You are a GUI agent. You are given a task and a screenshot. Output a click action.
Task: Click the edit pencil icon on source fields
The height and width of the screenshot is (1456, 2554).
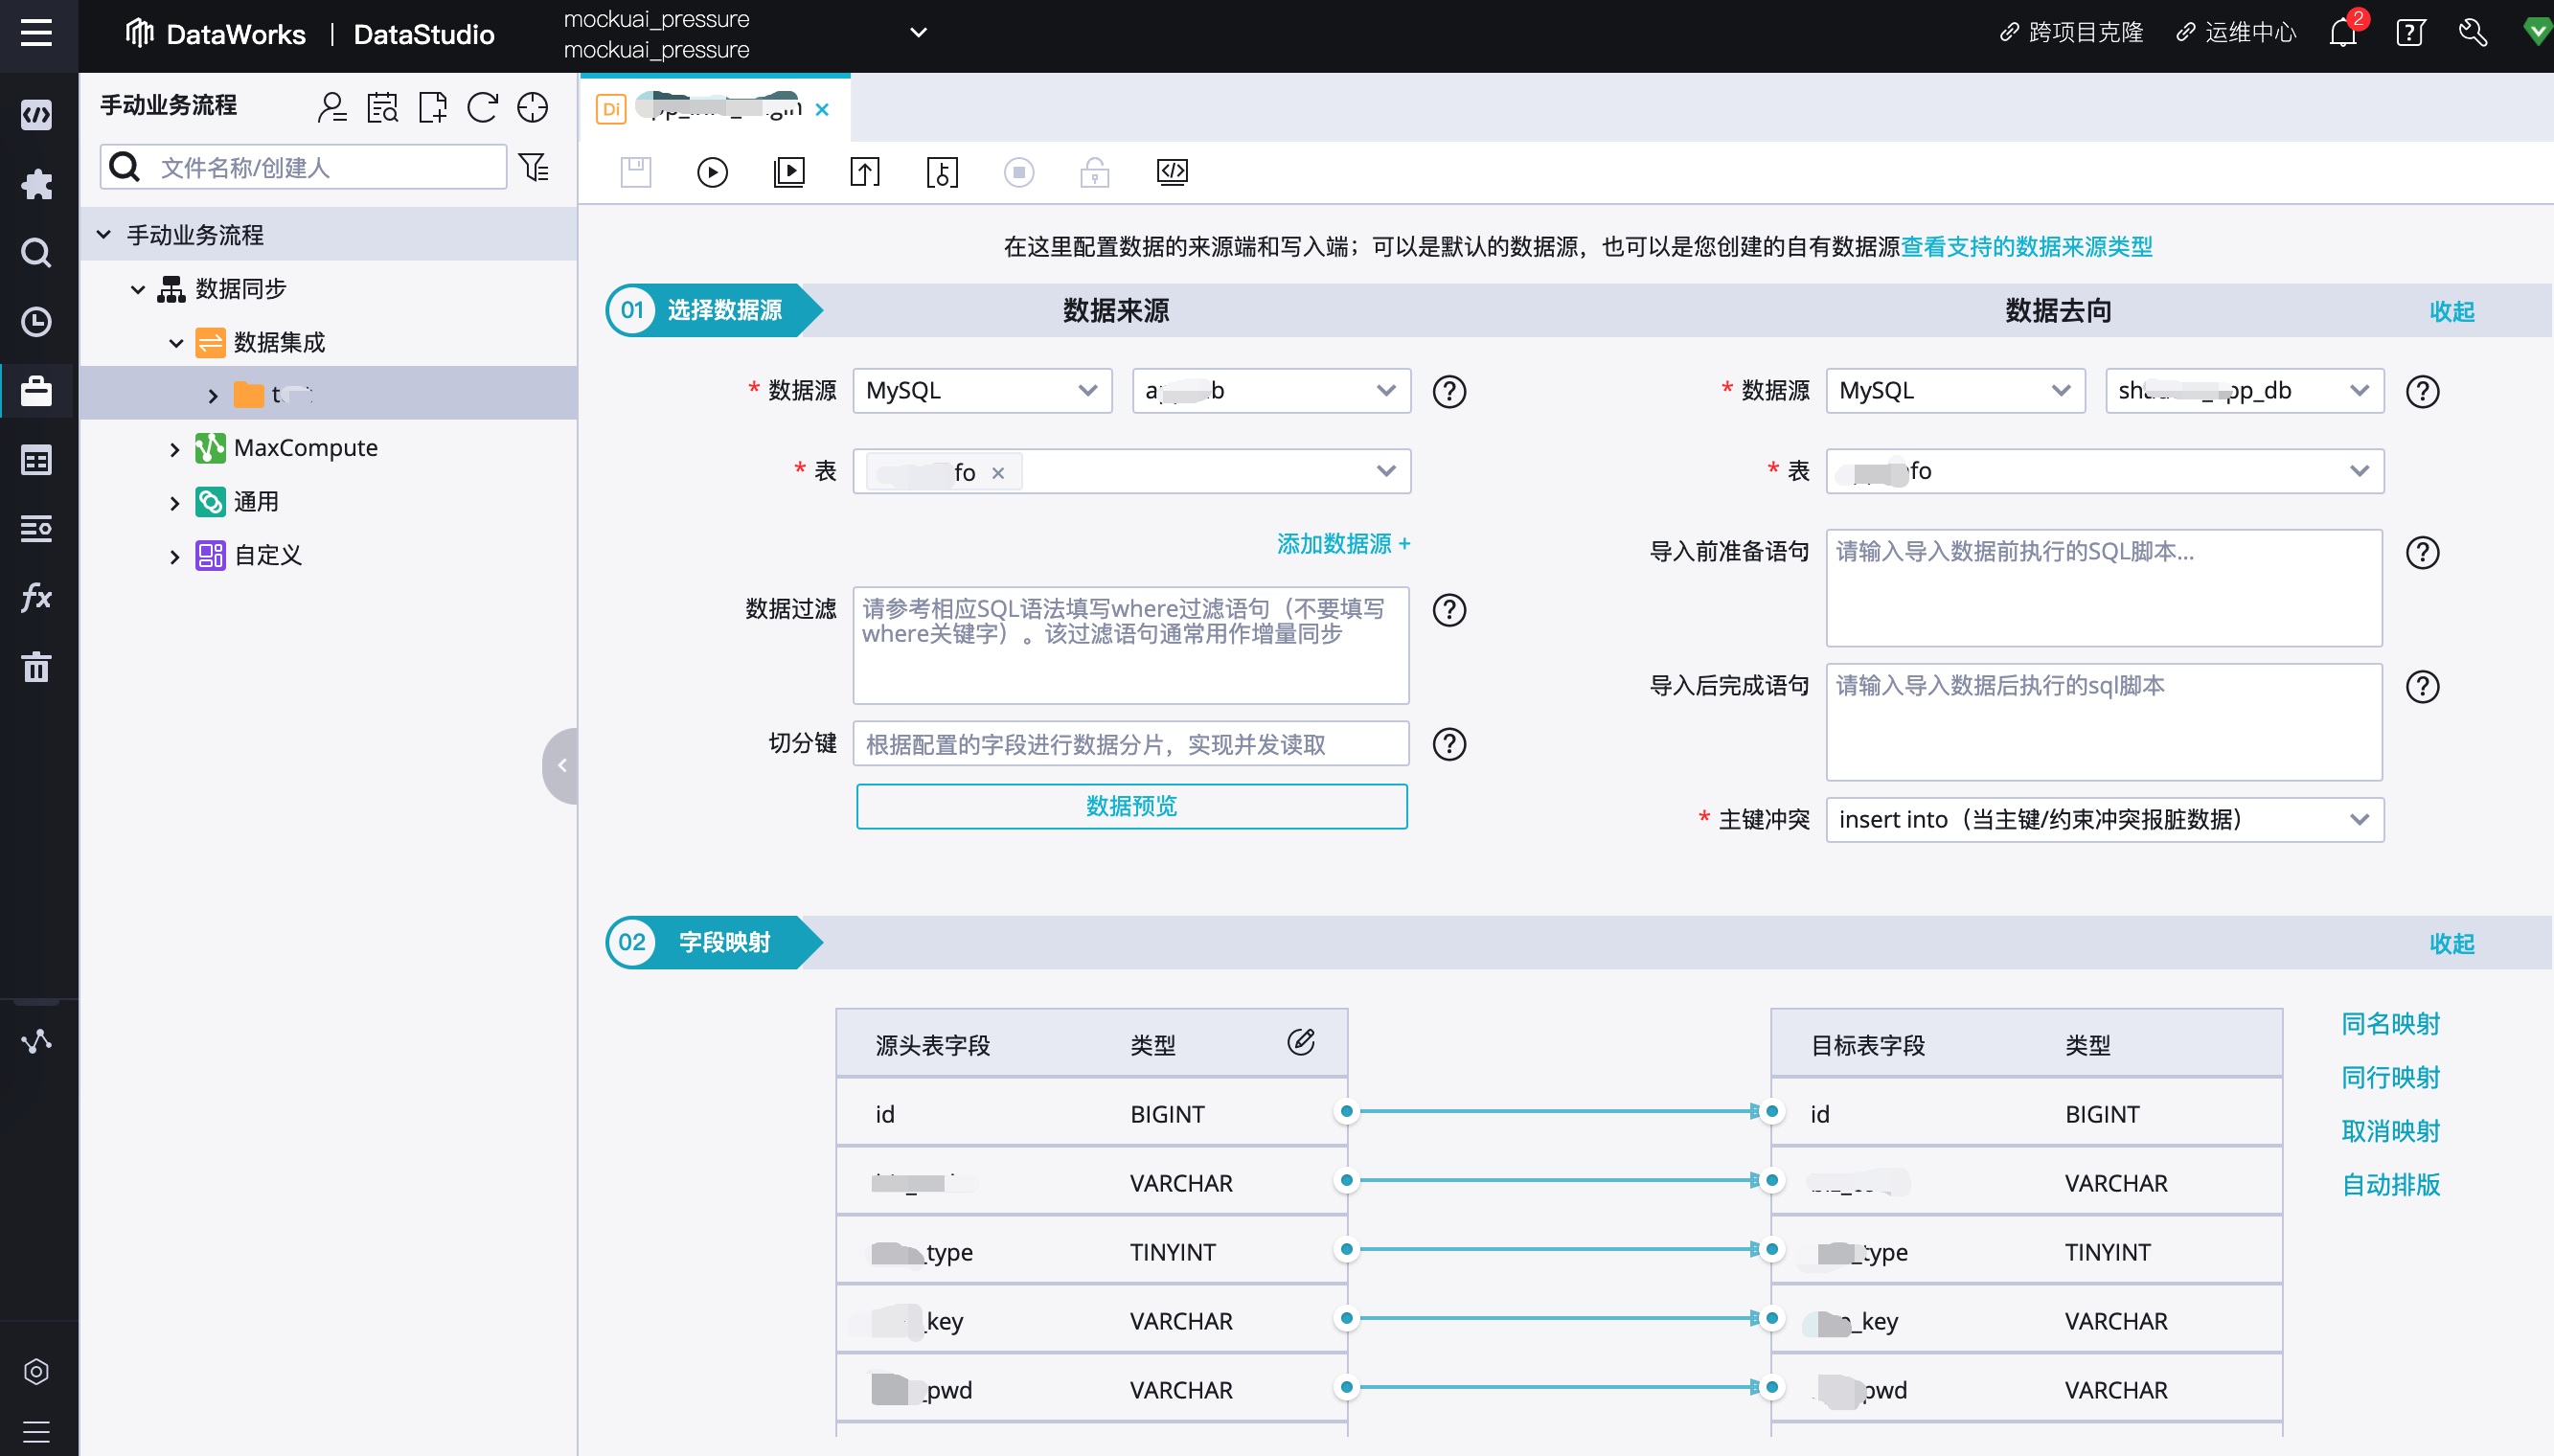(1300, 1042)
